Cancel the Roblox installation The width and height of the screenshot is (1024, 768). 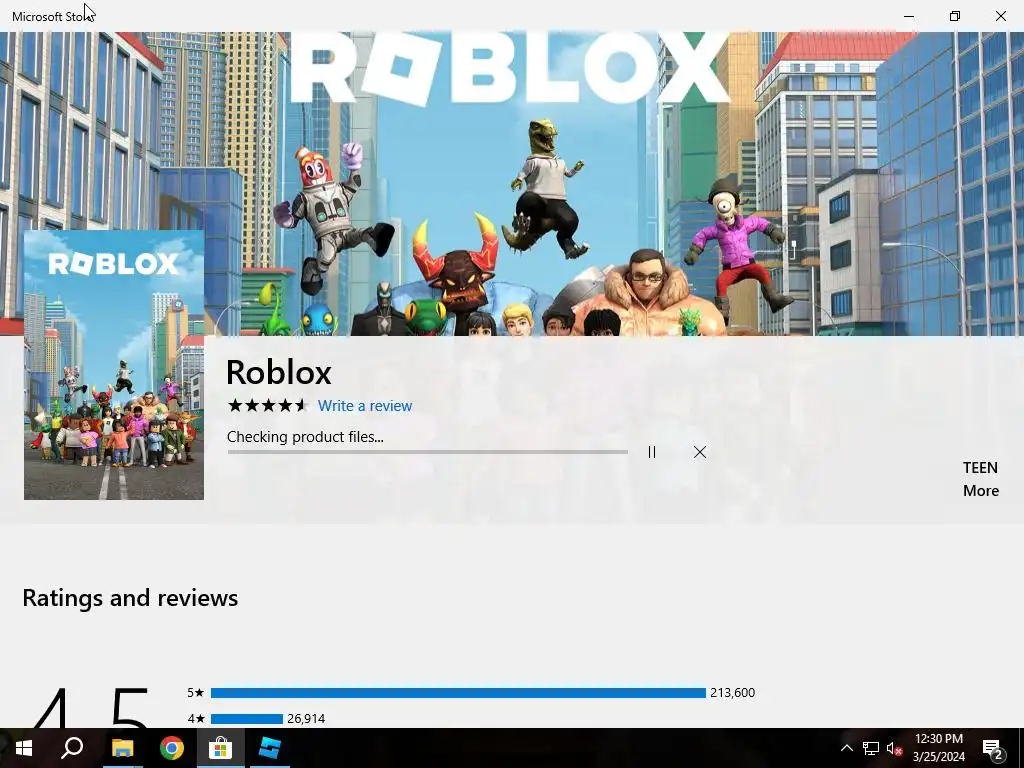click(x=699, y=452)
